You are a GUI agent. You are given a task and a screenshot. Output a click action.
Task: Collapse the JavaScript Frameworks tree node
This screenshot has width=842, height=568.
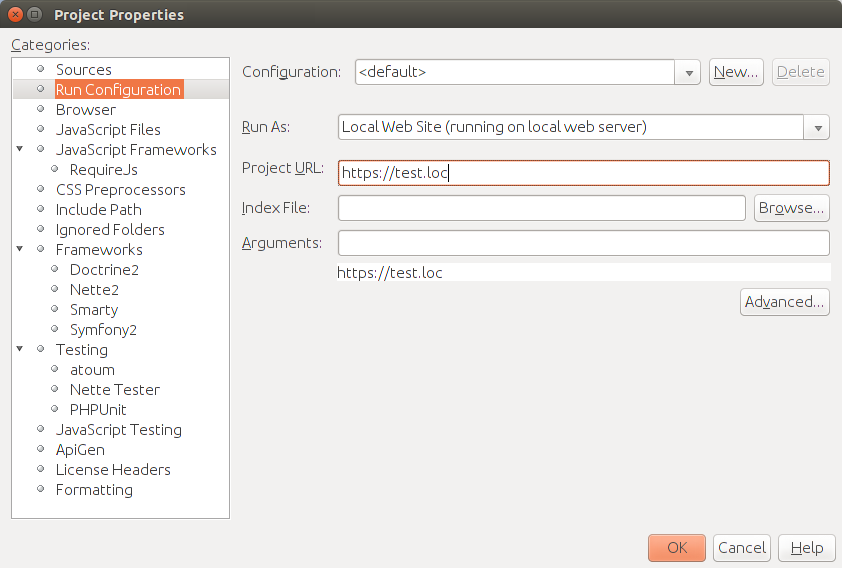pyautogui.click(x=20, y=149)
